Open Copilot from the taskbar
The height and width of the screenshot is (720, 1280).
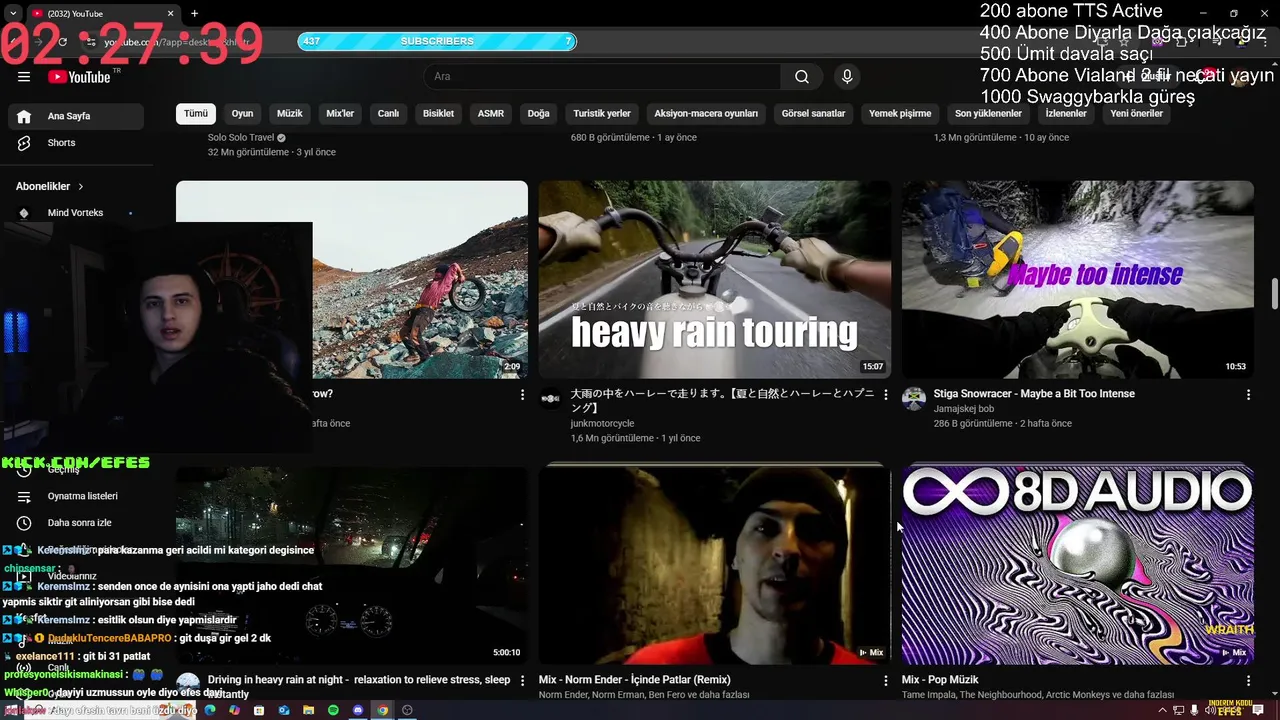(x=234, y=710)
